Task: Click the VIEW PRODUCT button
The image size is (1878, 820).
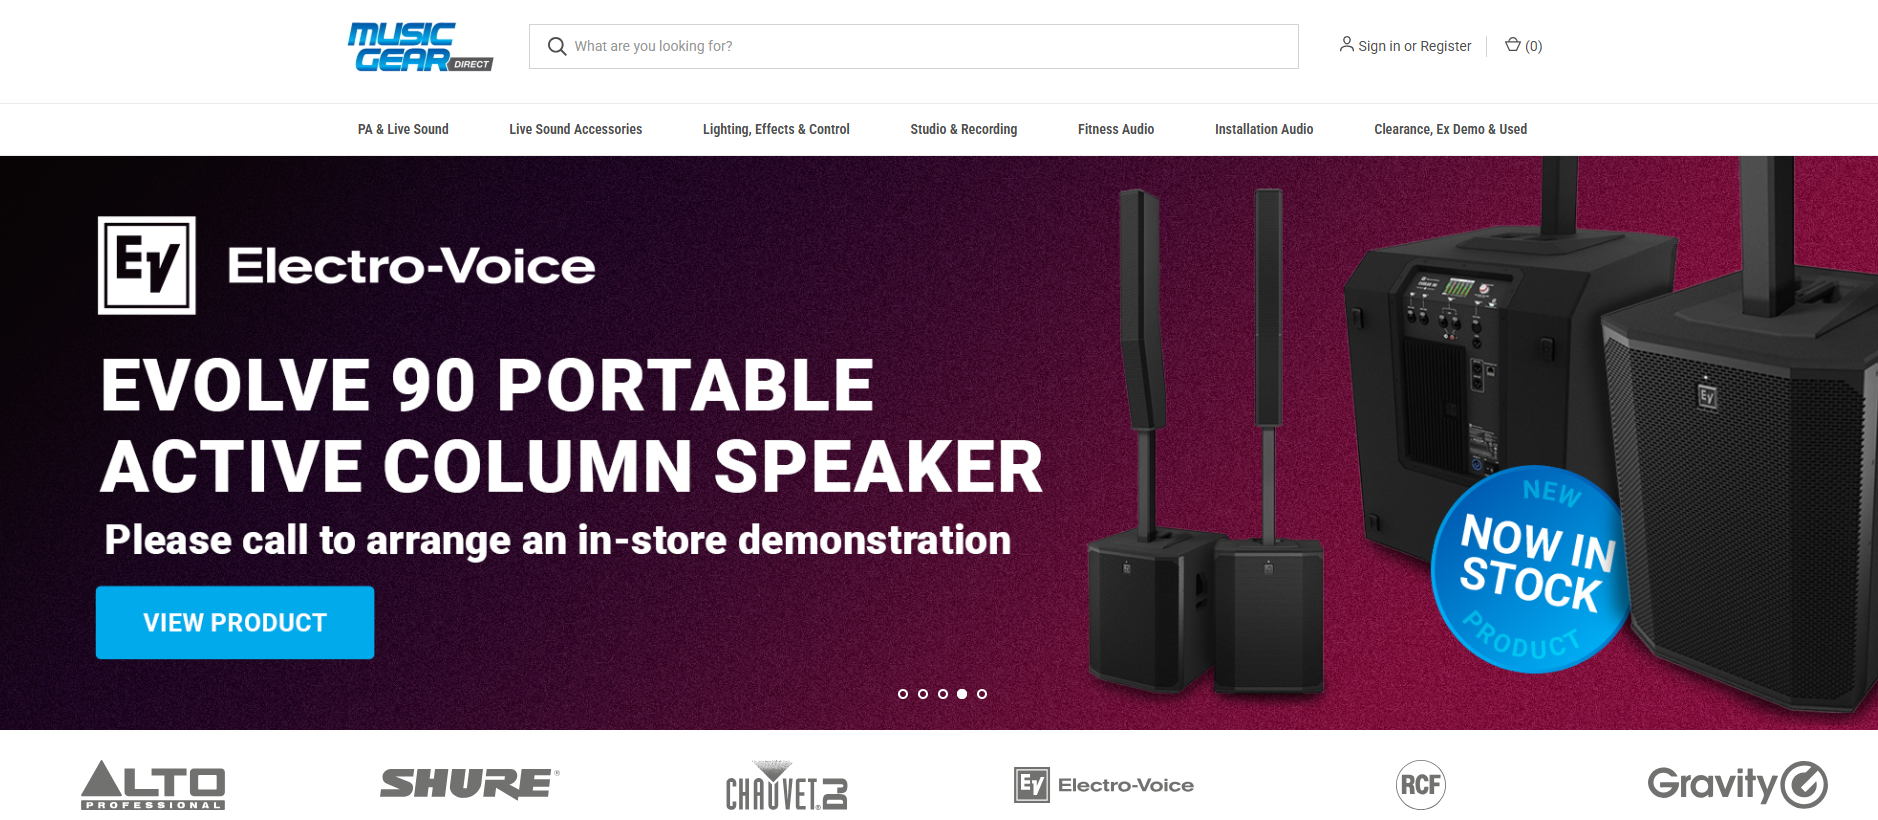Action: tap(235, 623)
